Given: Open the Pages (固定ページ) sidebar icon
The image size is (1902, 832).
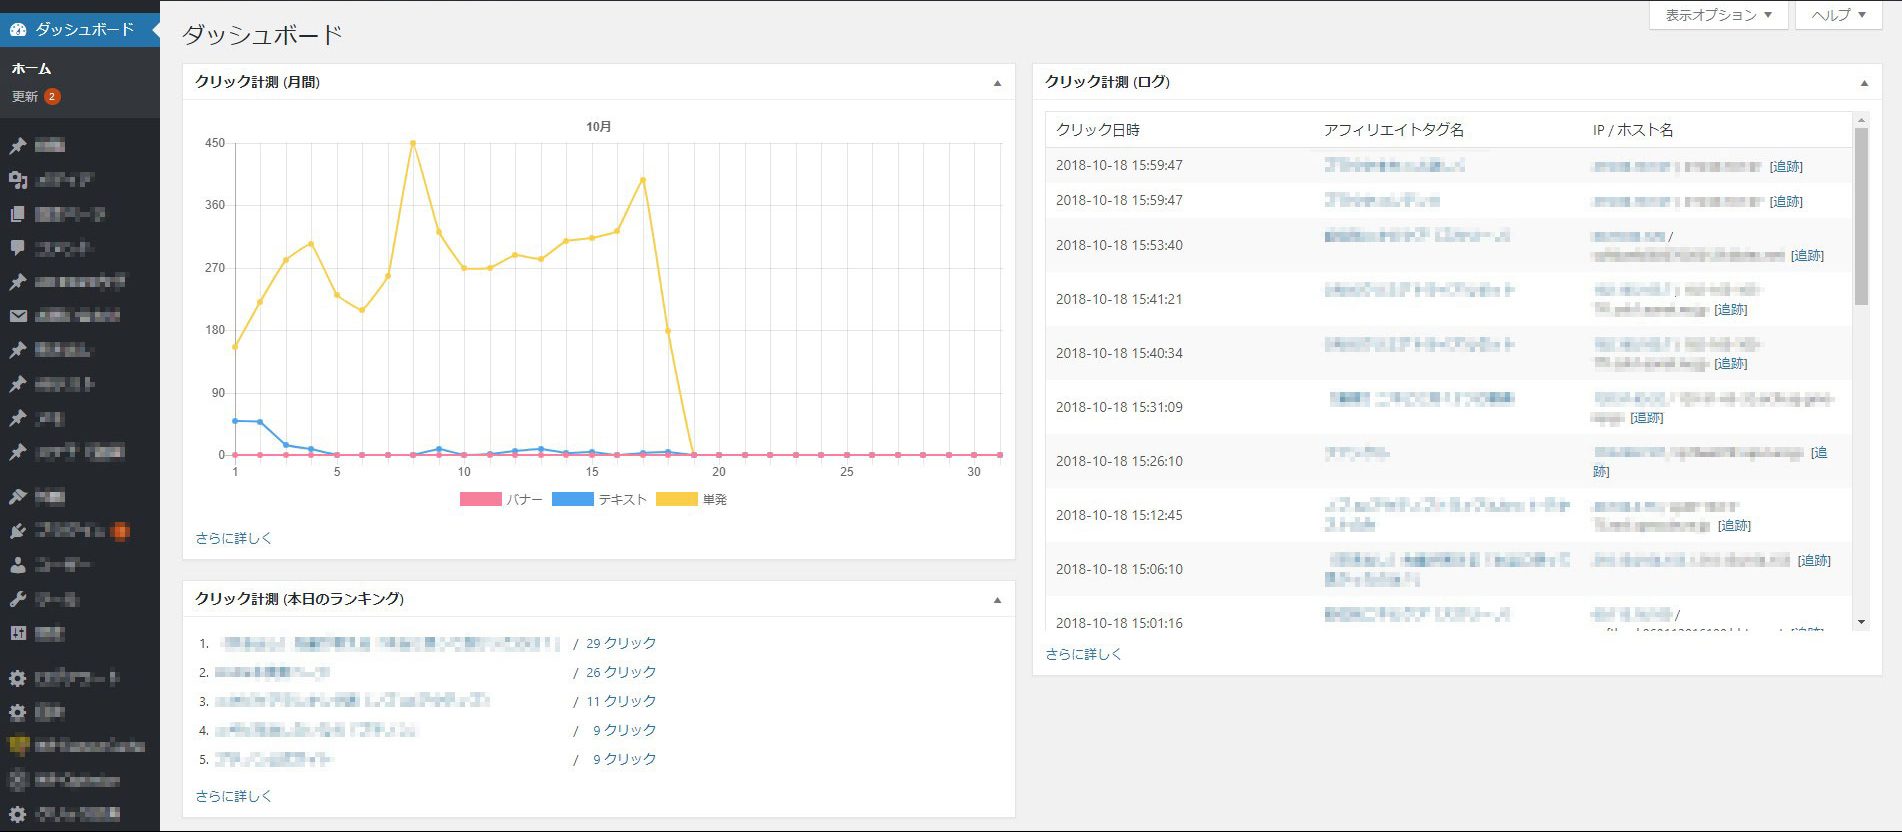Looking at the screenshot, I should [x=18, y=214].
